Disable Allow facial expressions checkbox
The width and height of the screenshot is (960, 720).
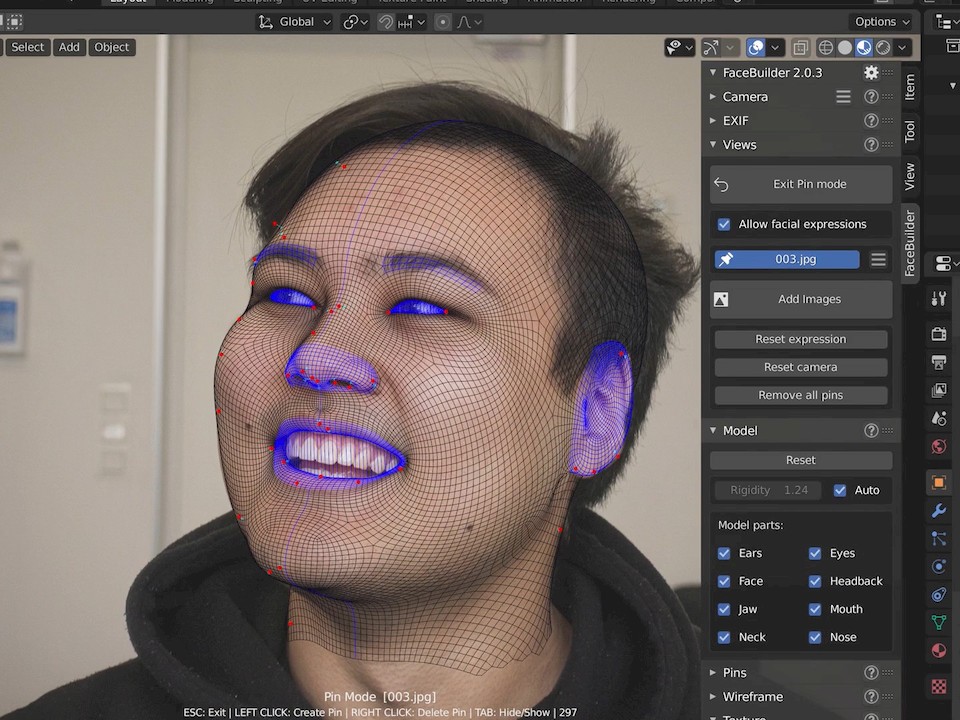(724, 225)
